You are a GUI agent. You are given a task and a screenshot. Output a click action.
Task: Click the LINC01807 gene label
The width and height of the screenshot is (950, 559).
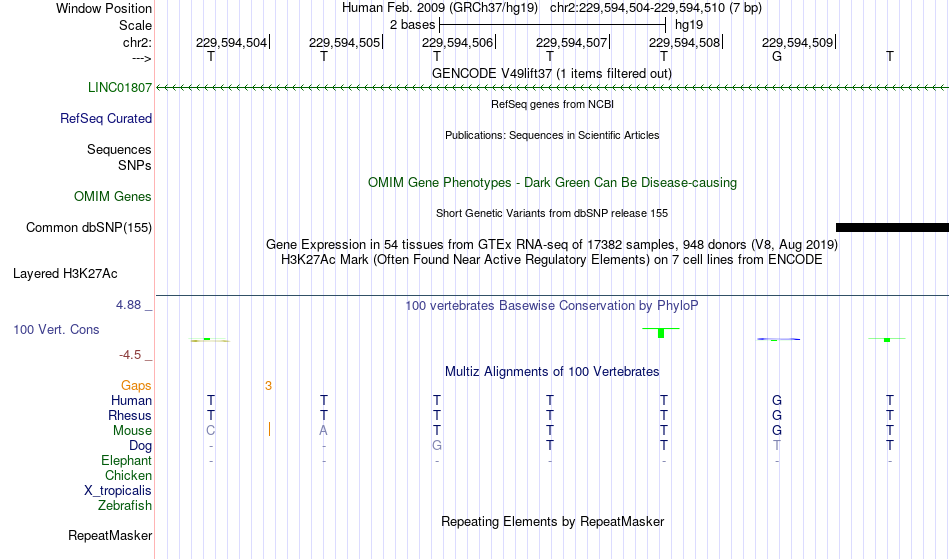coord(119,87)
